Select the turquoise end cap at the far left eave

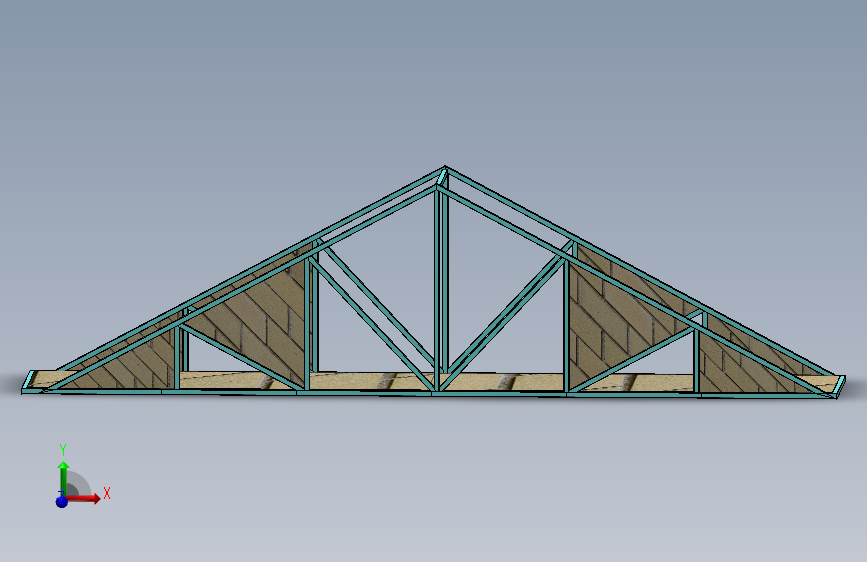click(x=28, y=382)
